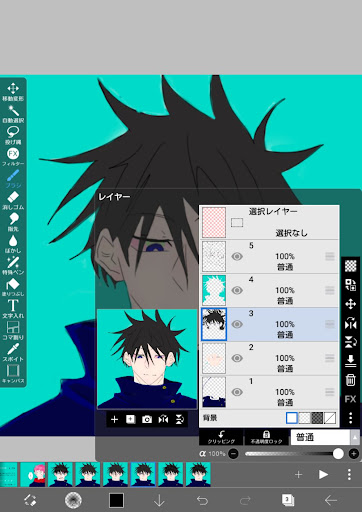Select the Text tool
The height and width of the screenshot is (512, 362).
(x=13, y=309)
